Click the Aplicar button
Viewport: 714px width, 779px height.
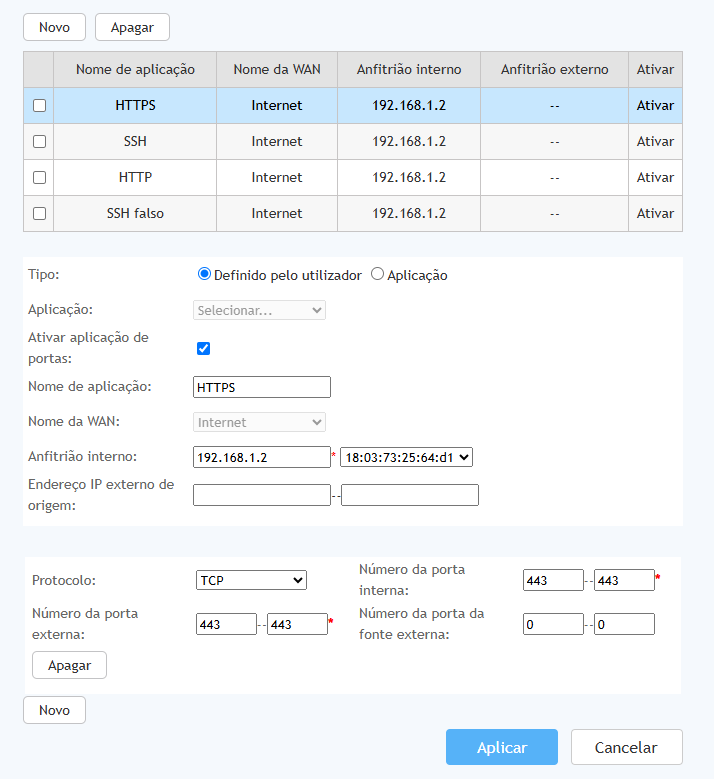click(x=501, y=747)
